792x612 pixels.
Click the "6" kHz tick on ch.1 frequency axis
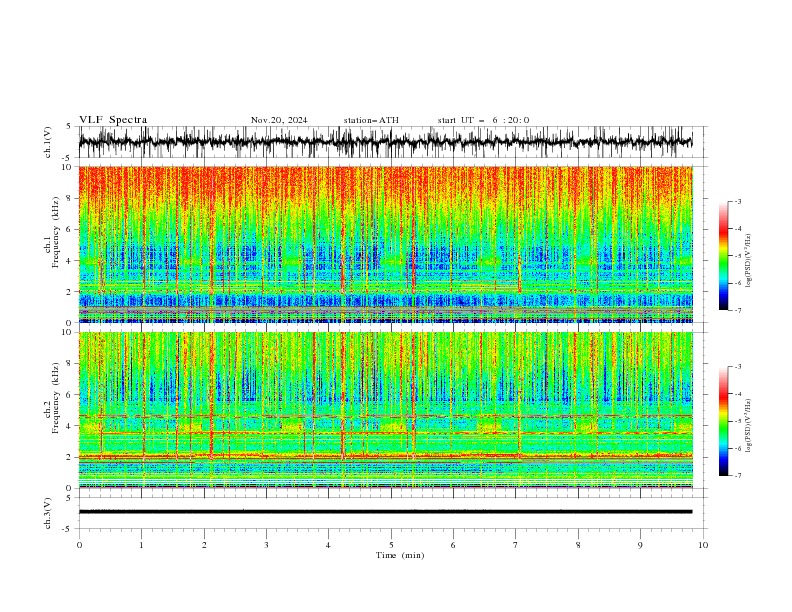[x=69, y=229]
